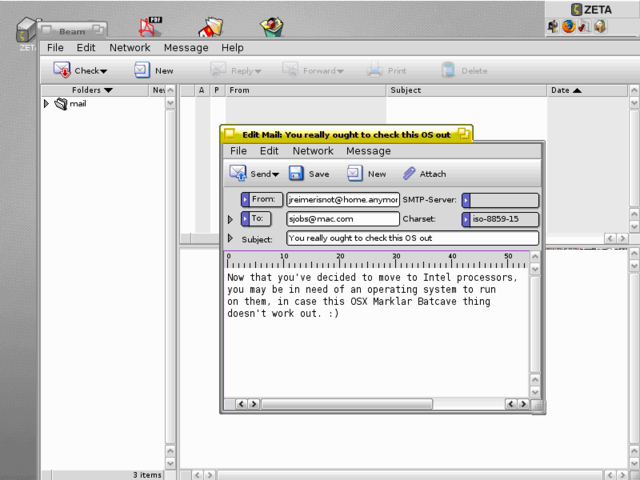Open the Help menu in Beam
The image size is (640, 480).
(x=232, y=47)
